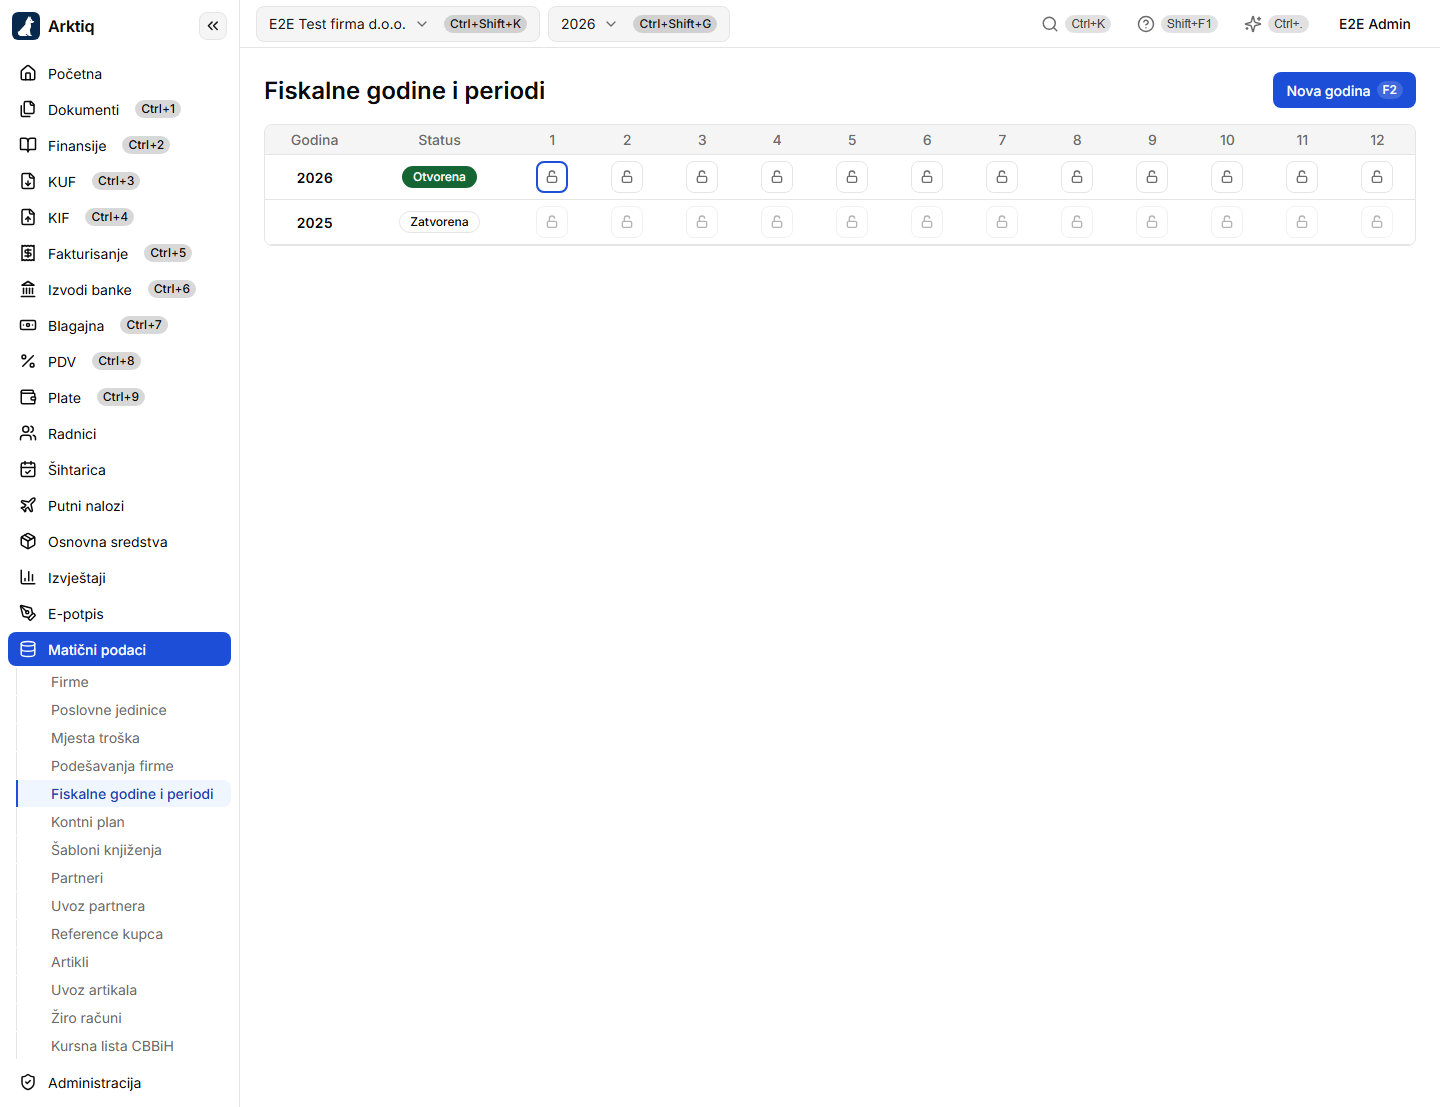
Task: Toggle lock for 2025 period 2
Action: (627, 222)
